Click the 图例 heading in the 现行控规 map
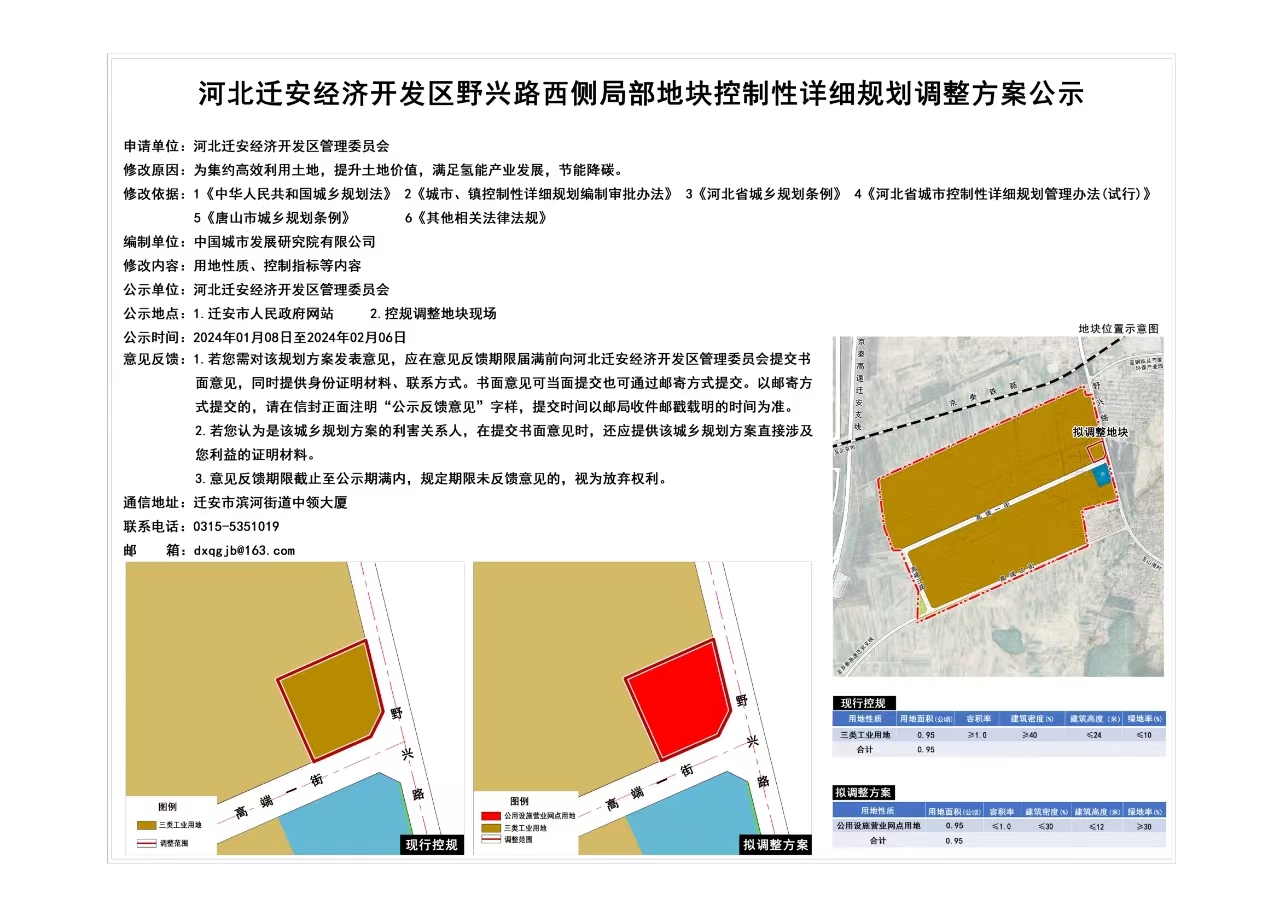The height and width of the screenshot is (905, 1280). pos(167,807)
